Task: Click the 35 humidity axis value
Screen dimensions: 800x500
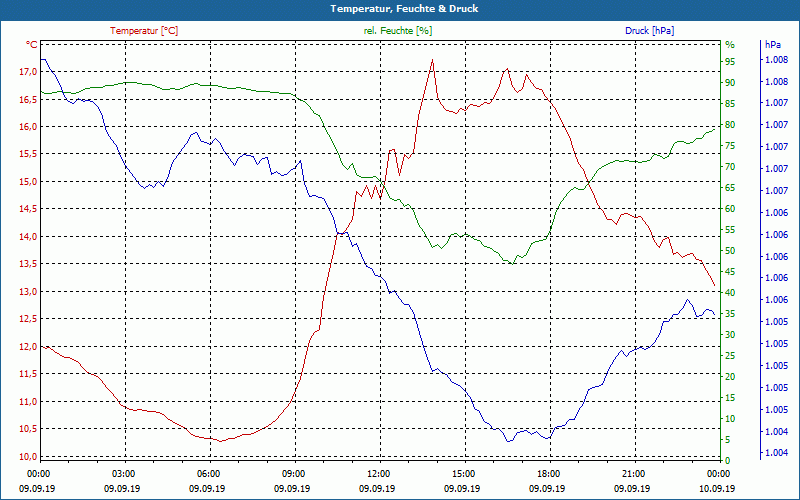Action: [730, 314]
